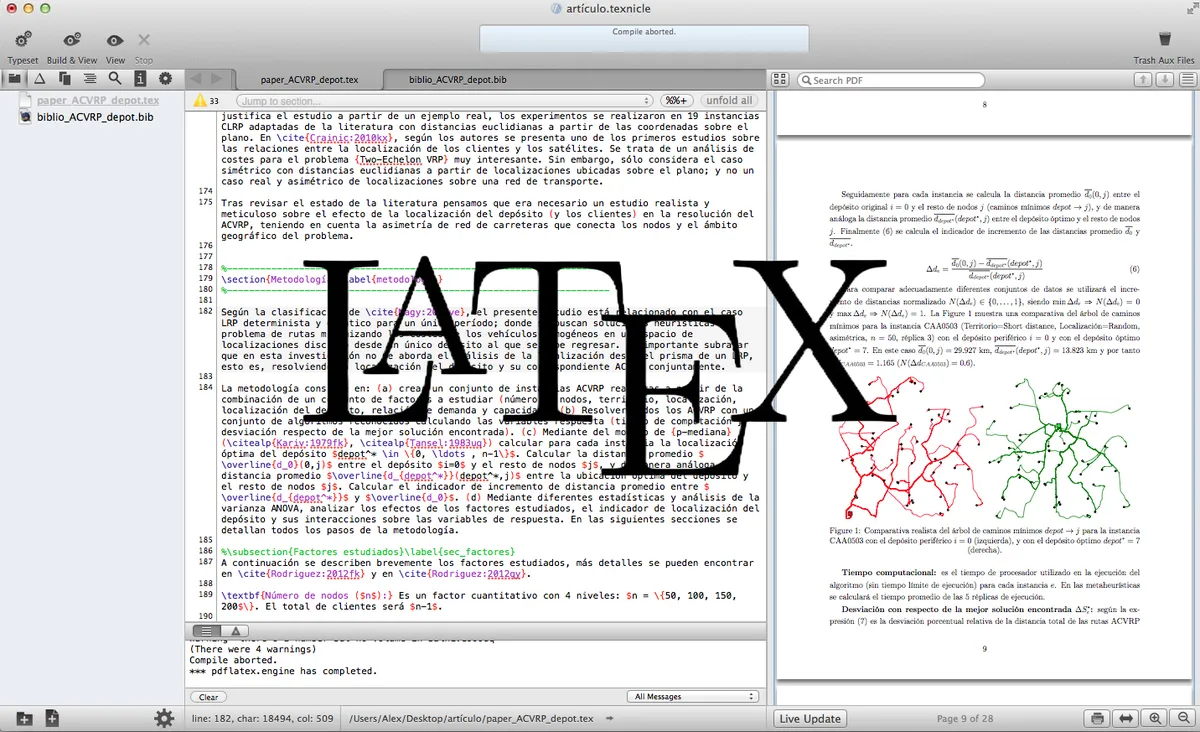Image resolution: width=1200 pixels, height=732 pixels.
Task: Click the %%+ comment marker button
Action: tap(677, 100)
